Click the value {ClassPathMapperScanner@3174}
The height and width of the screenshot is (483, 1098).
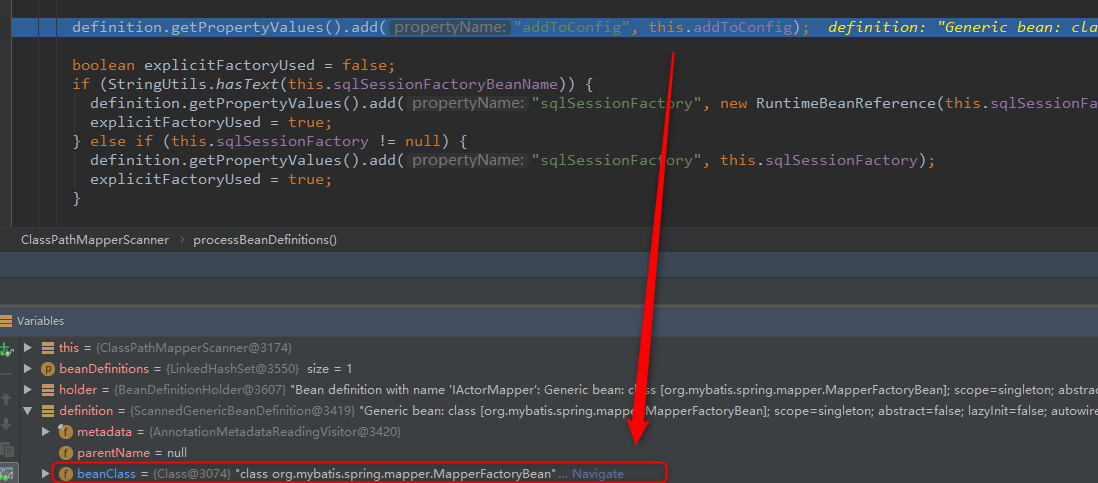[x=194, y=347]
